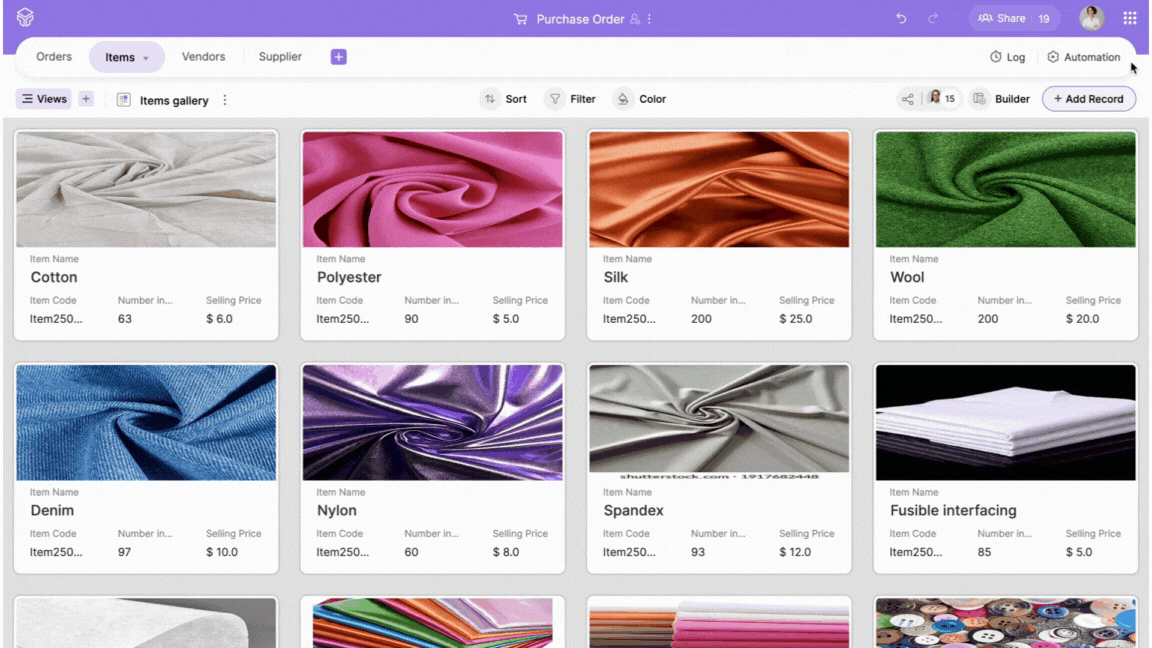
Task: Click Wool selling price $ 20.0
Action: pos(1082,319)
